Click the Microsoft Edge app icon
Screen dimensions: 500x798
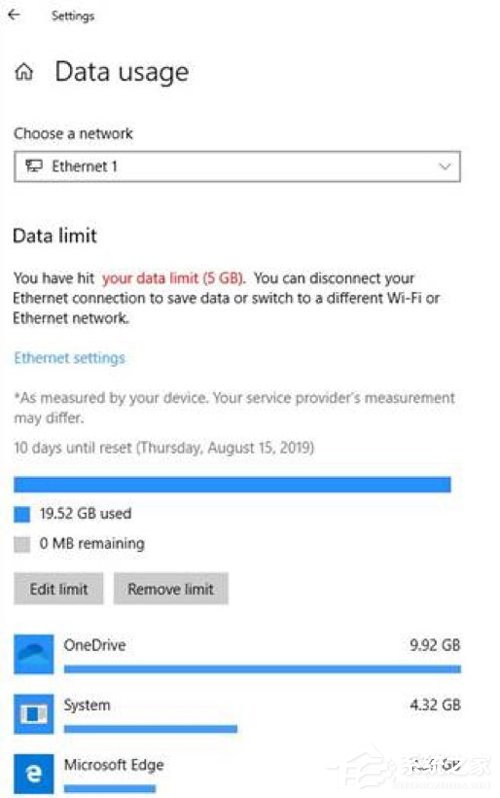point(34,774)
